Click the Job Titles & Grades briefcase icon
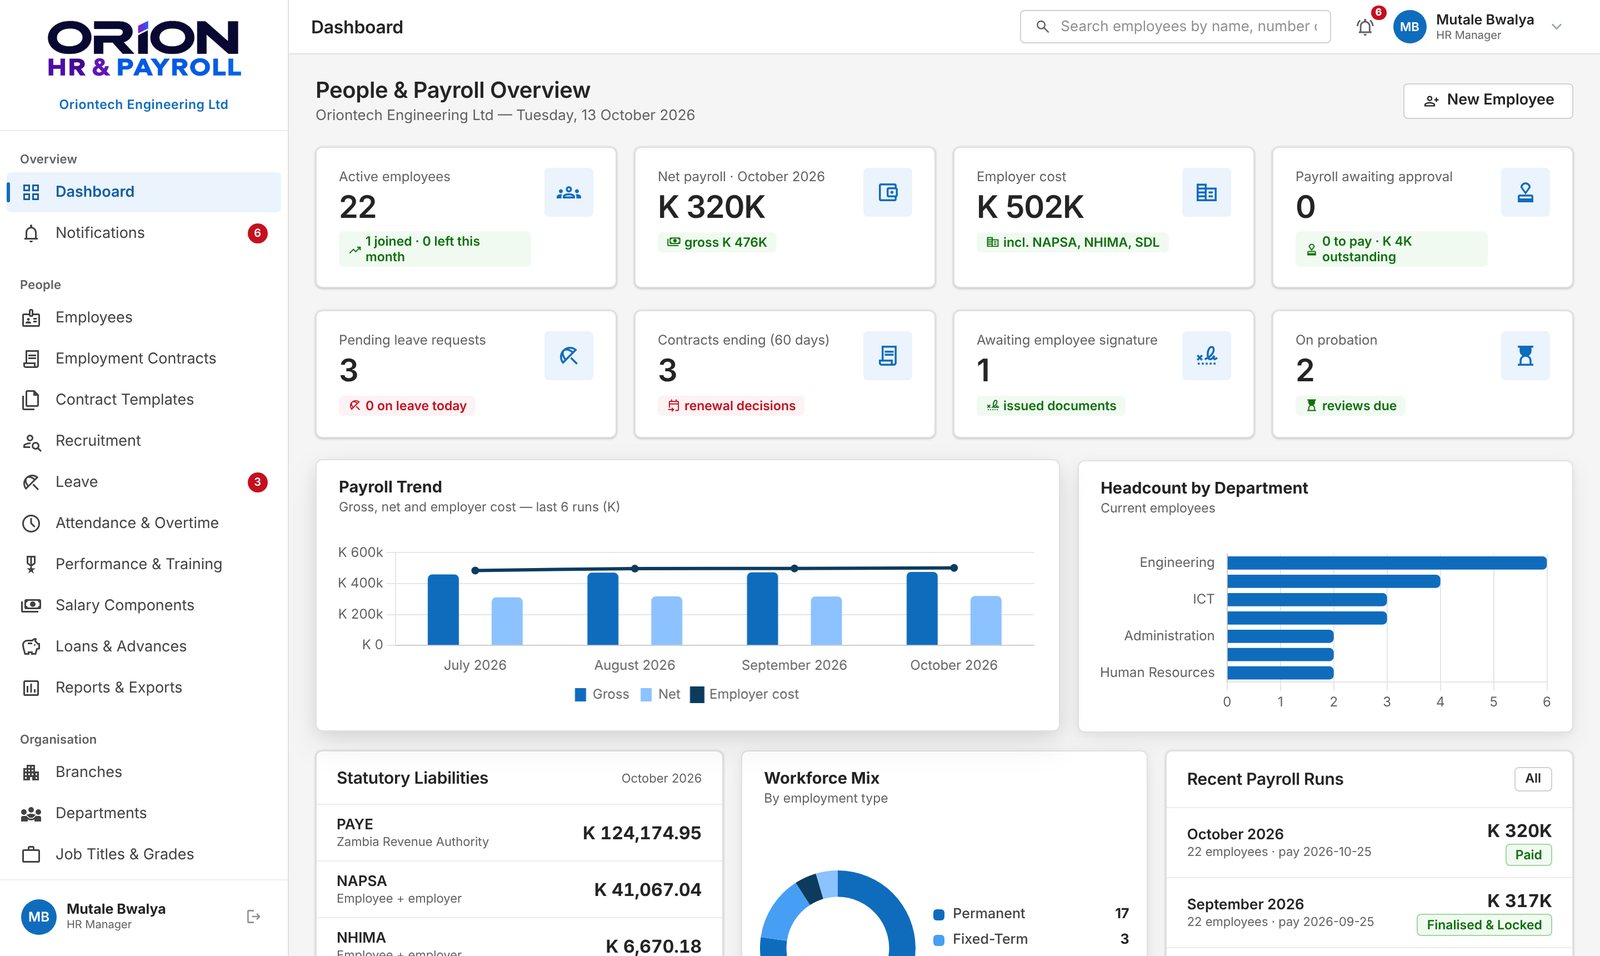Screen dimensions: 1600x956 (x=31, y=855)
